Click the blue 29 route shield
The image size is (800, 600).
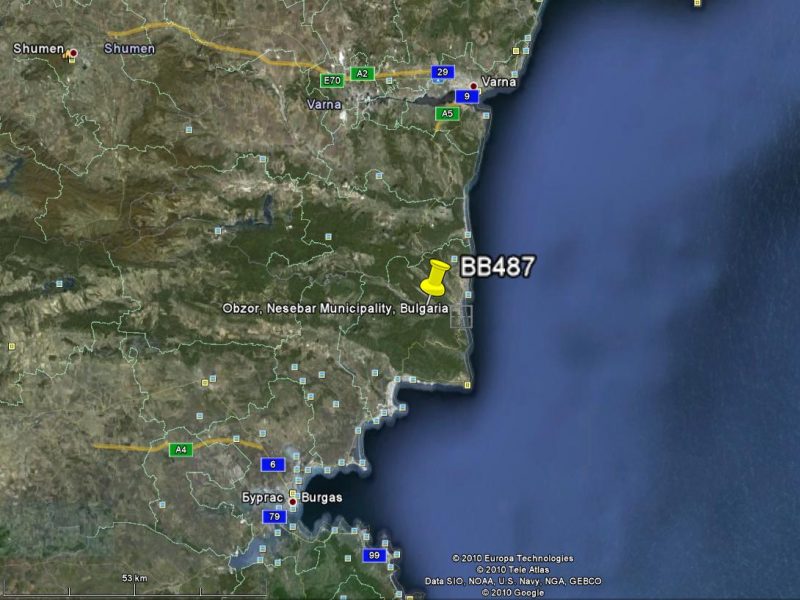tap(441, 72)
